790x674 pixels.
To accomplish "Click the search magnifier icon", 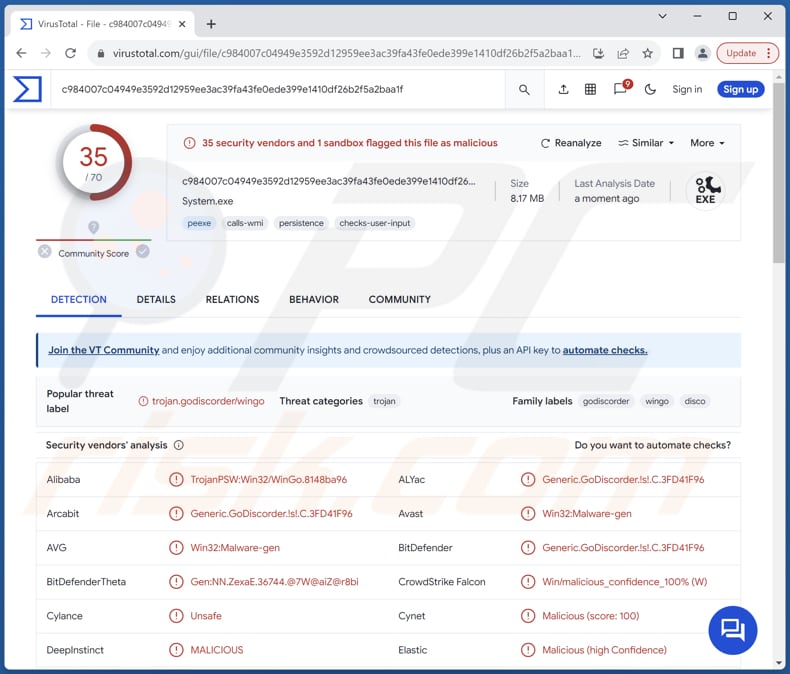I will pyautogui.click(x=524, y=90).
